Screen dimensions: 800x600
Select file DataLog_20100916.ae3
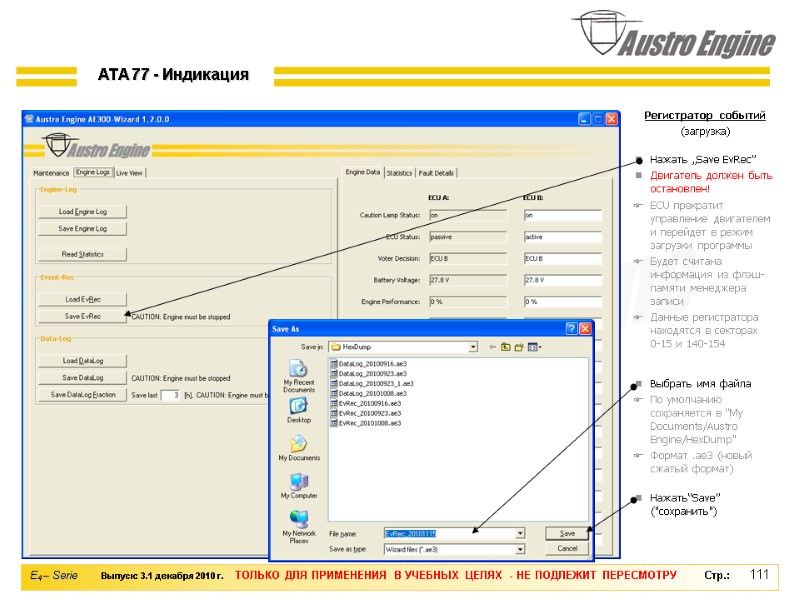coord(368,364)
